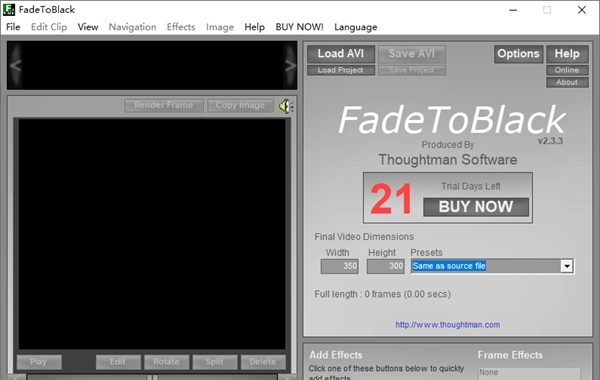Open the File menu

[x=13, y=27]
